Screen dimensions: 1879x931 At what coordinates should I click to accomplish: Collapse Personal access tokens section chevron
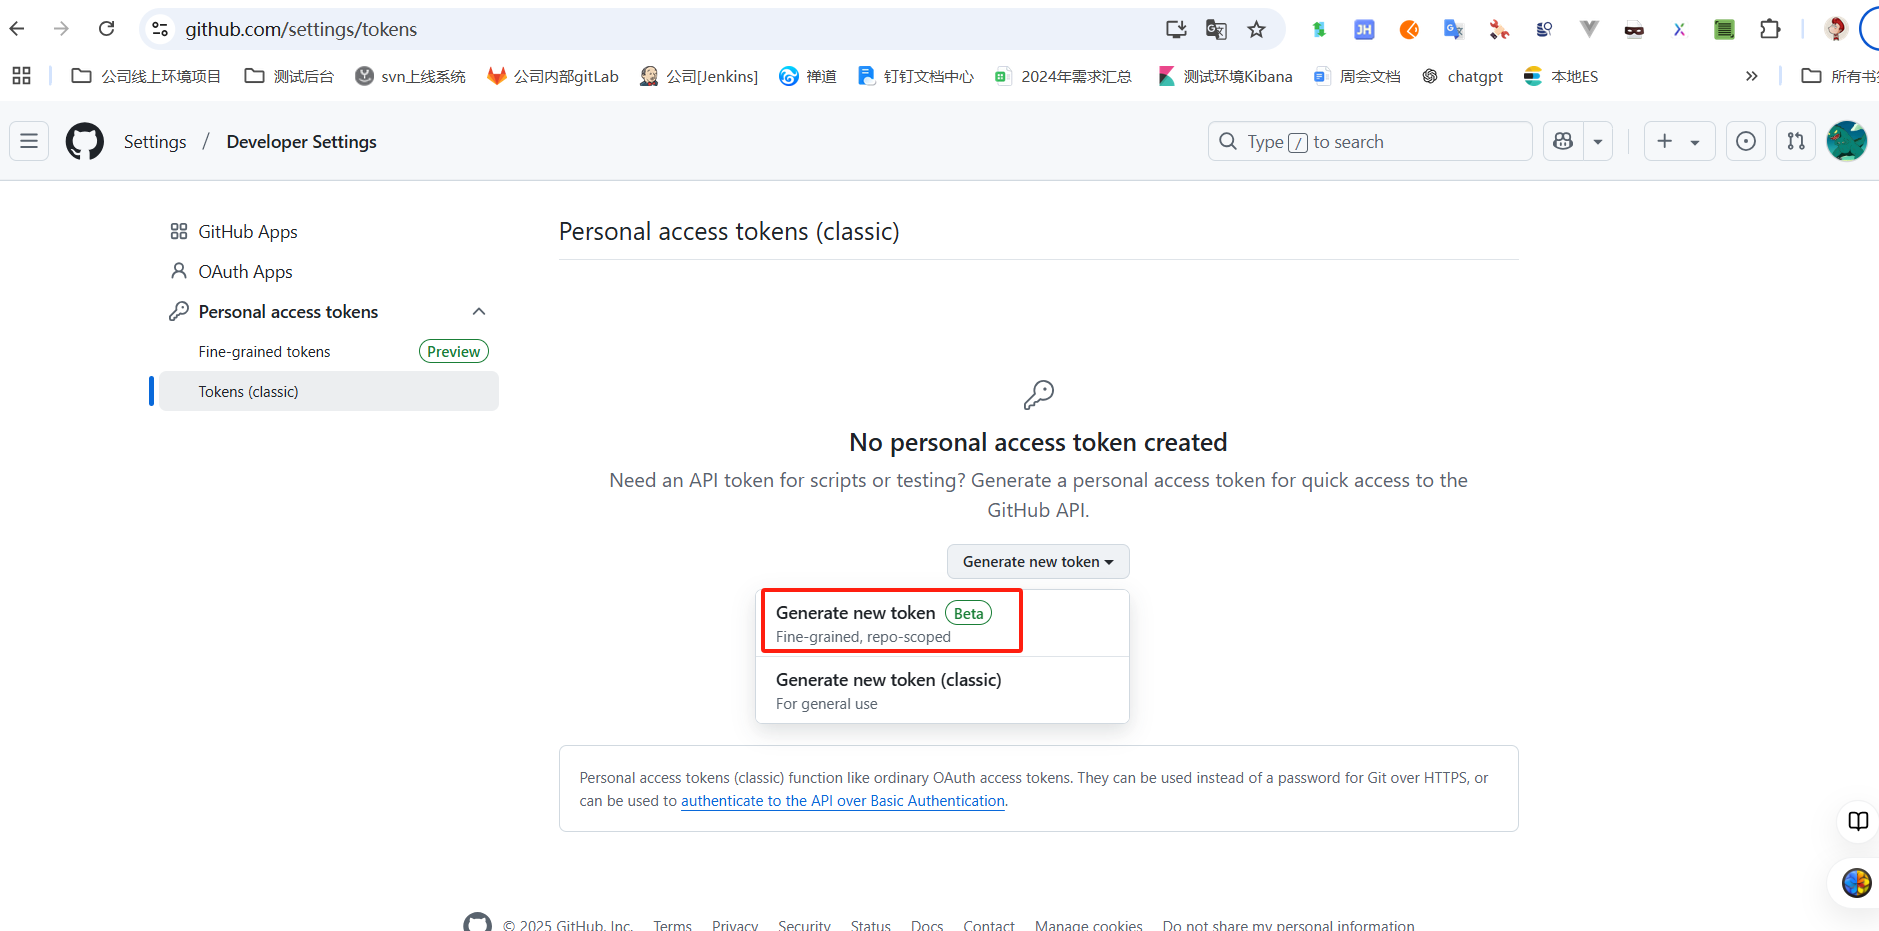click(x=479, y=311)
